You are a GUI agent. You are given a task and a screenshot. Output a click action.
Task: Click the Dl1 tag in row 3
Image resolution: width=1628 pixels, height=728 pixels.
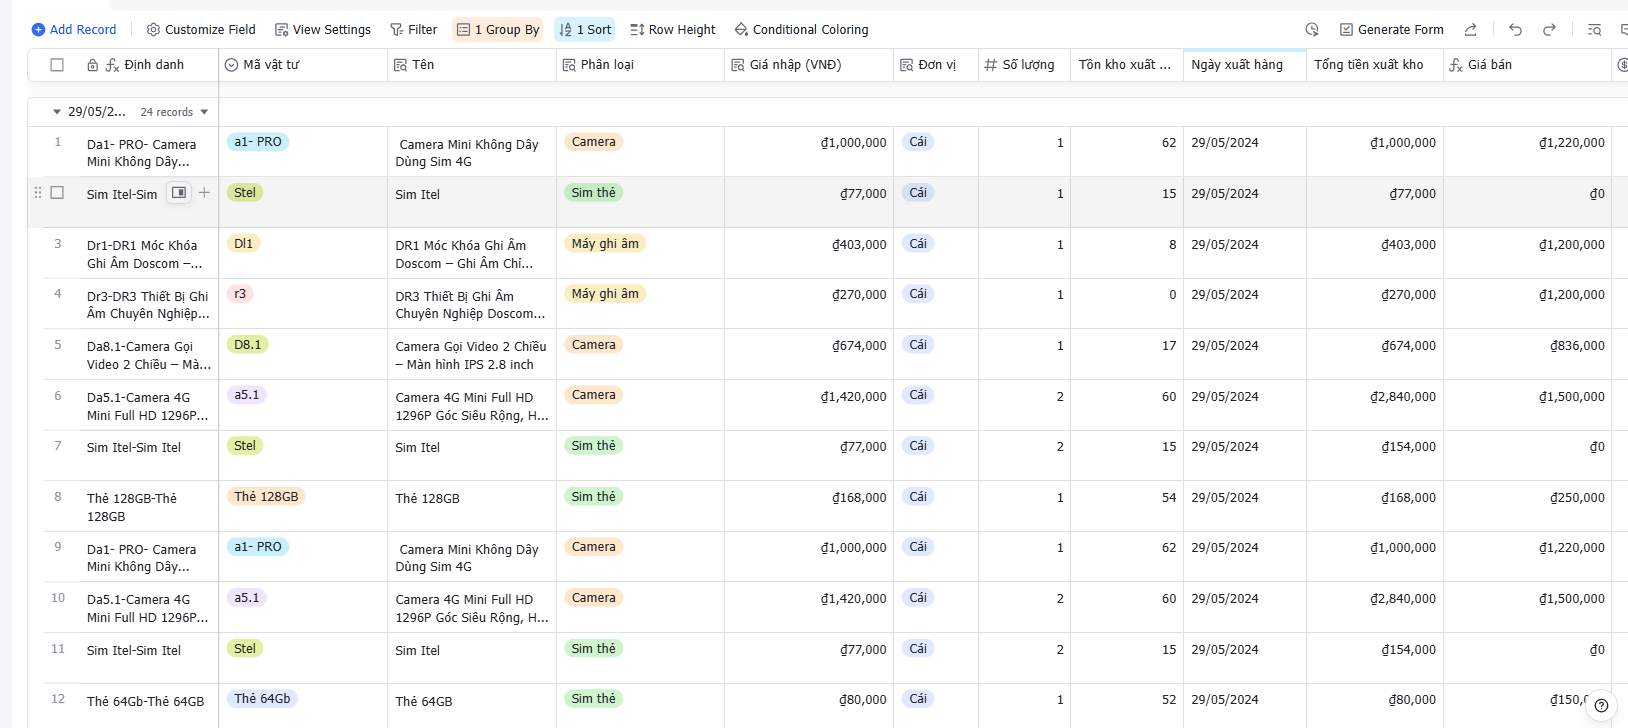coord(243,243)
